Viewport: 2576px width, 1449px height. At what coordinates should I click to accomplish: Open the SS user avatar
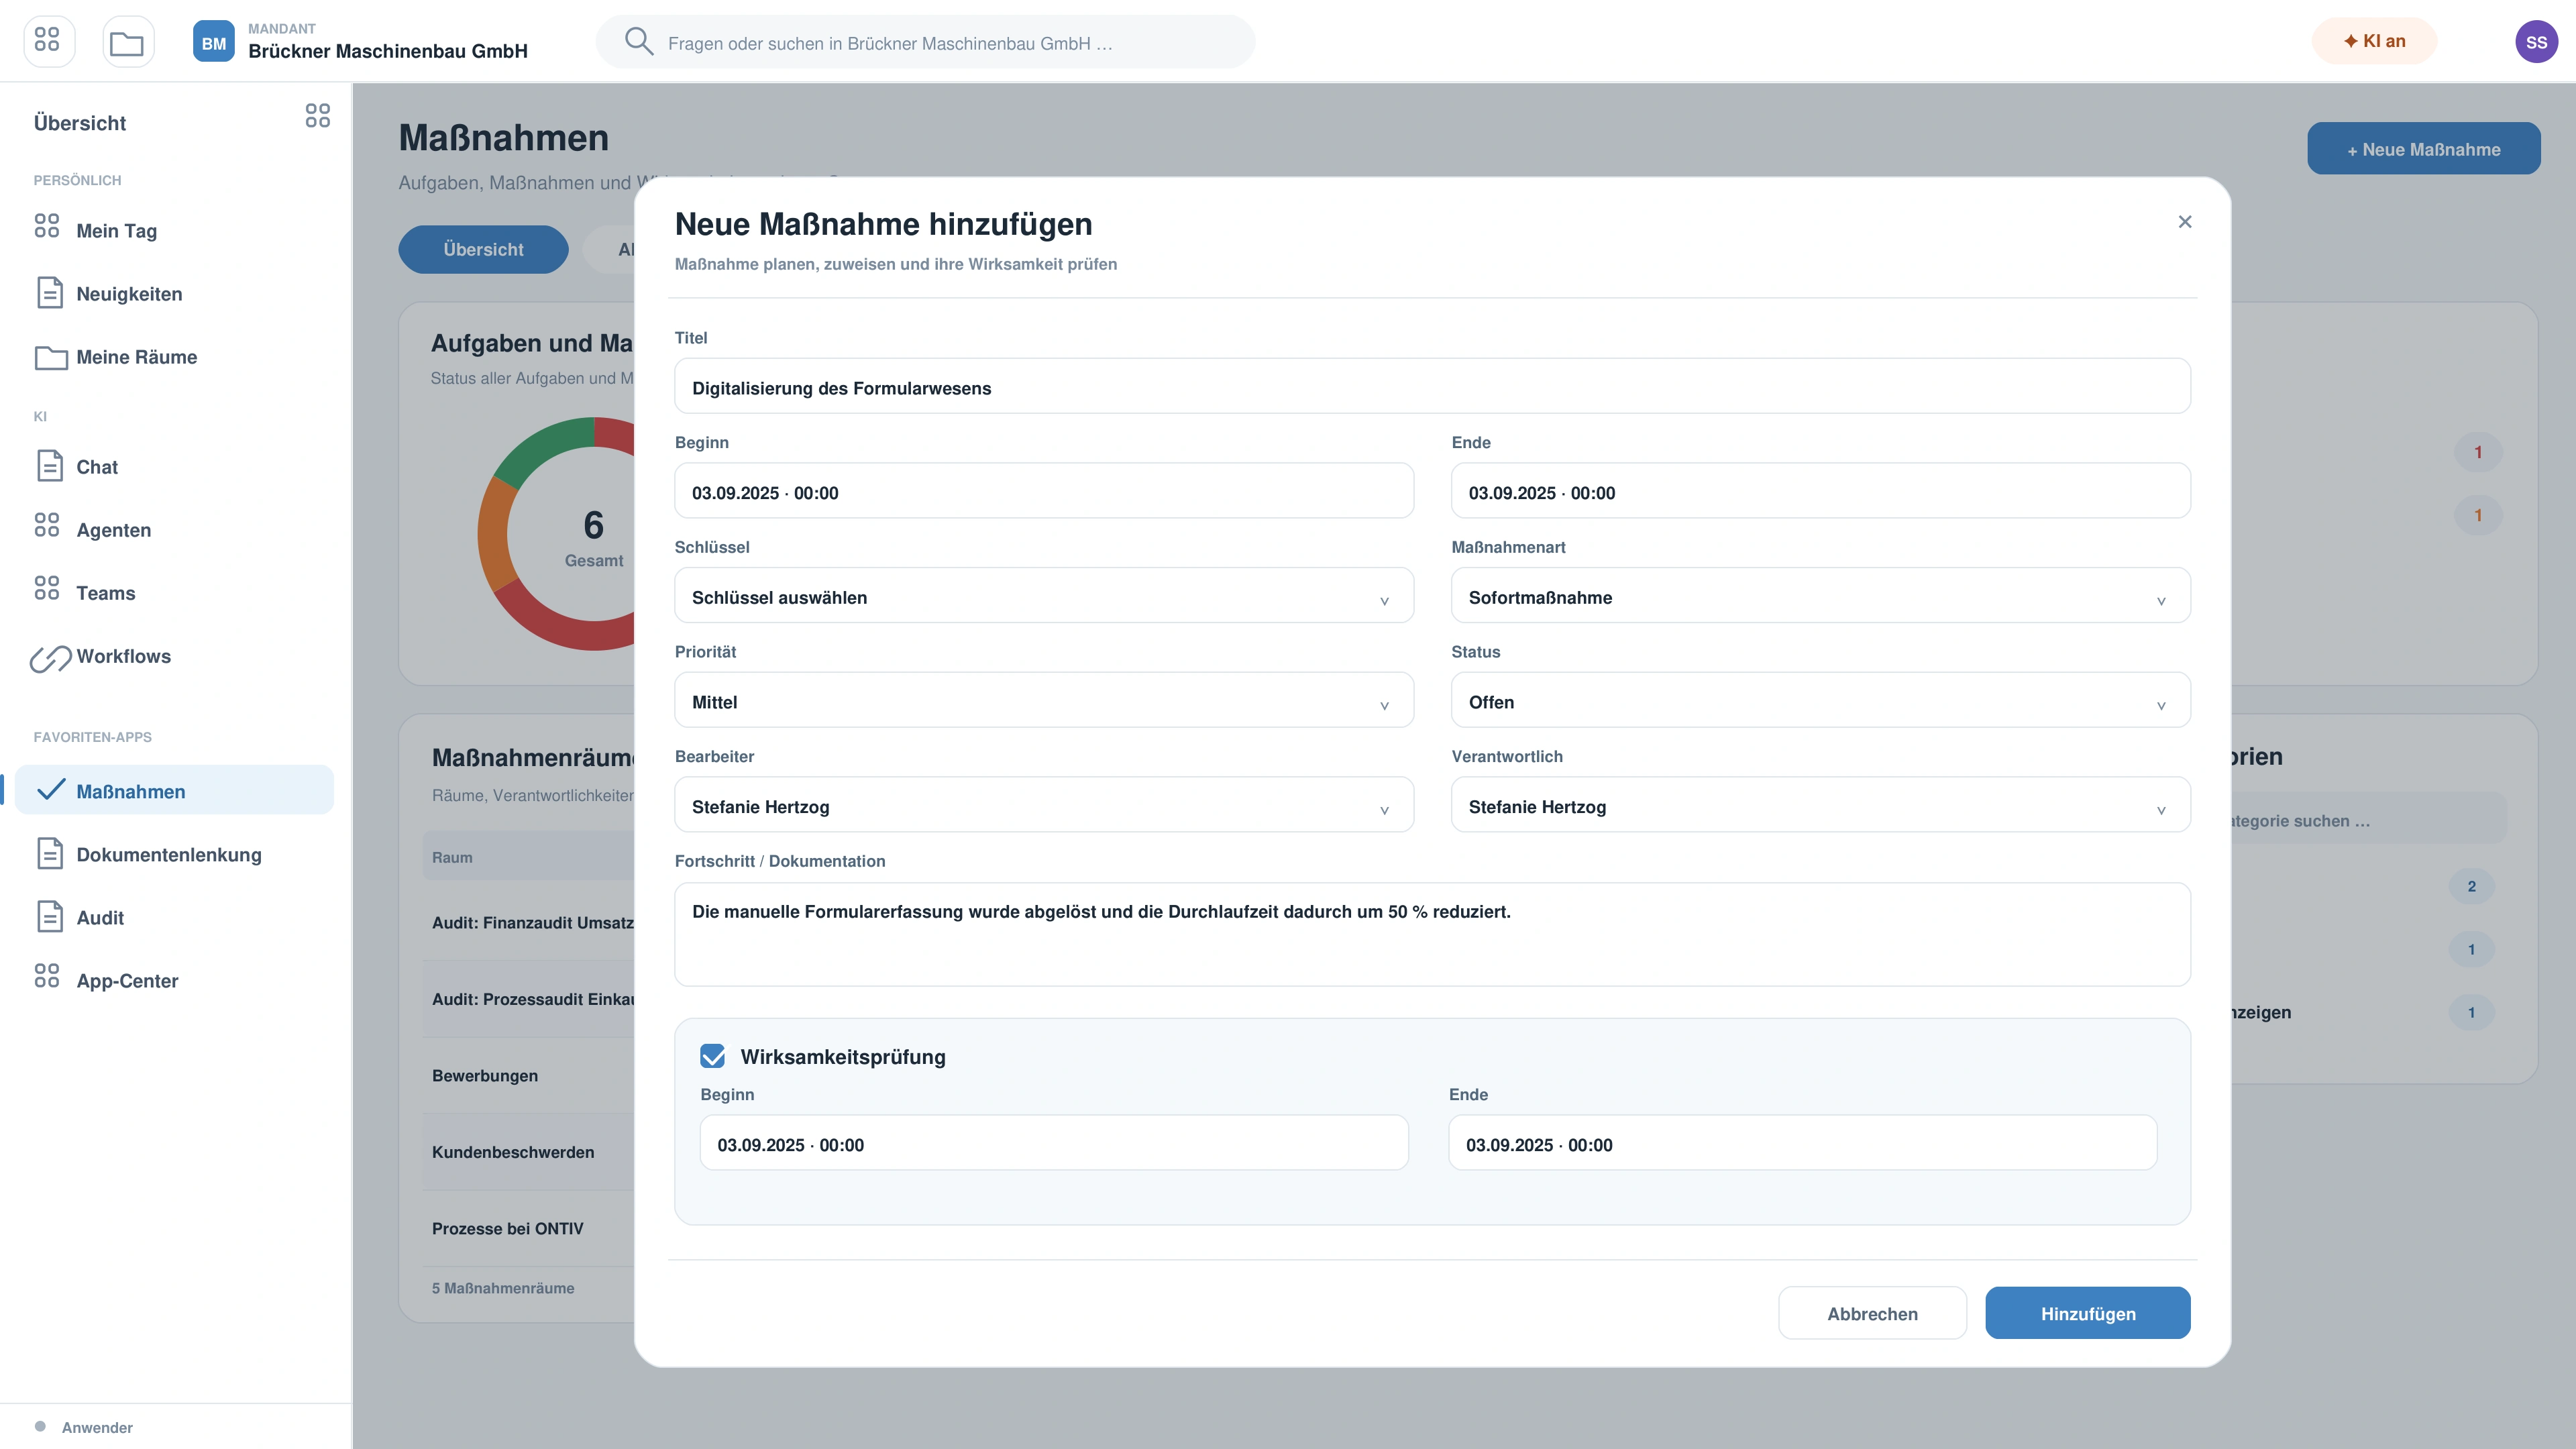[x=2536, y=42]
